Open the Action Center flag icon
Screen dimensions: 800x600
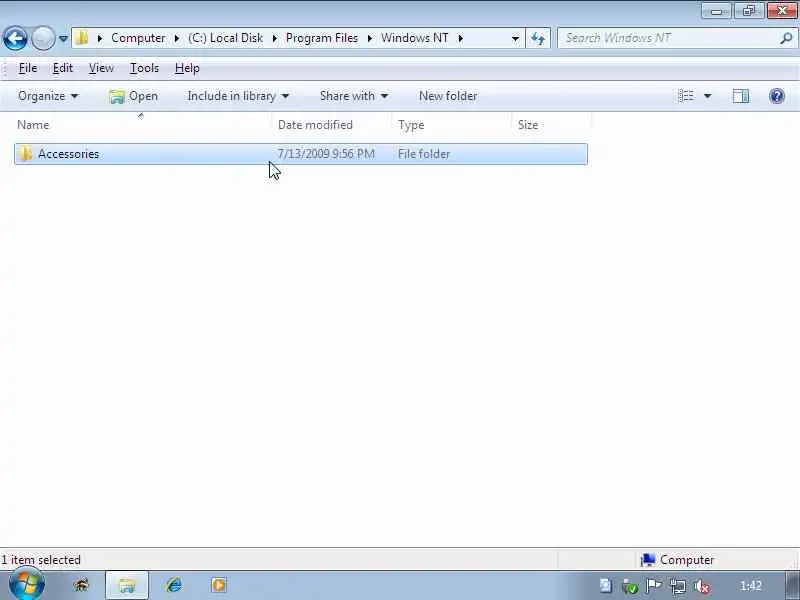pyautogui.click(x=654, y=586)
